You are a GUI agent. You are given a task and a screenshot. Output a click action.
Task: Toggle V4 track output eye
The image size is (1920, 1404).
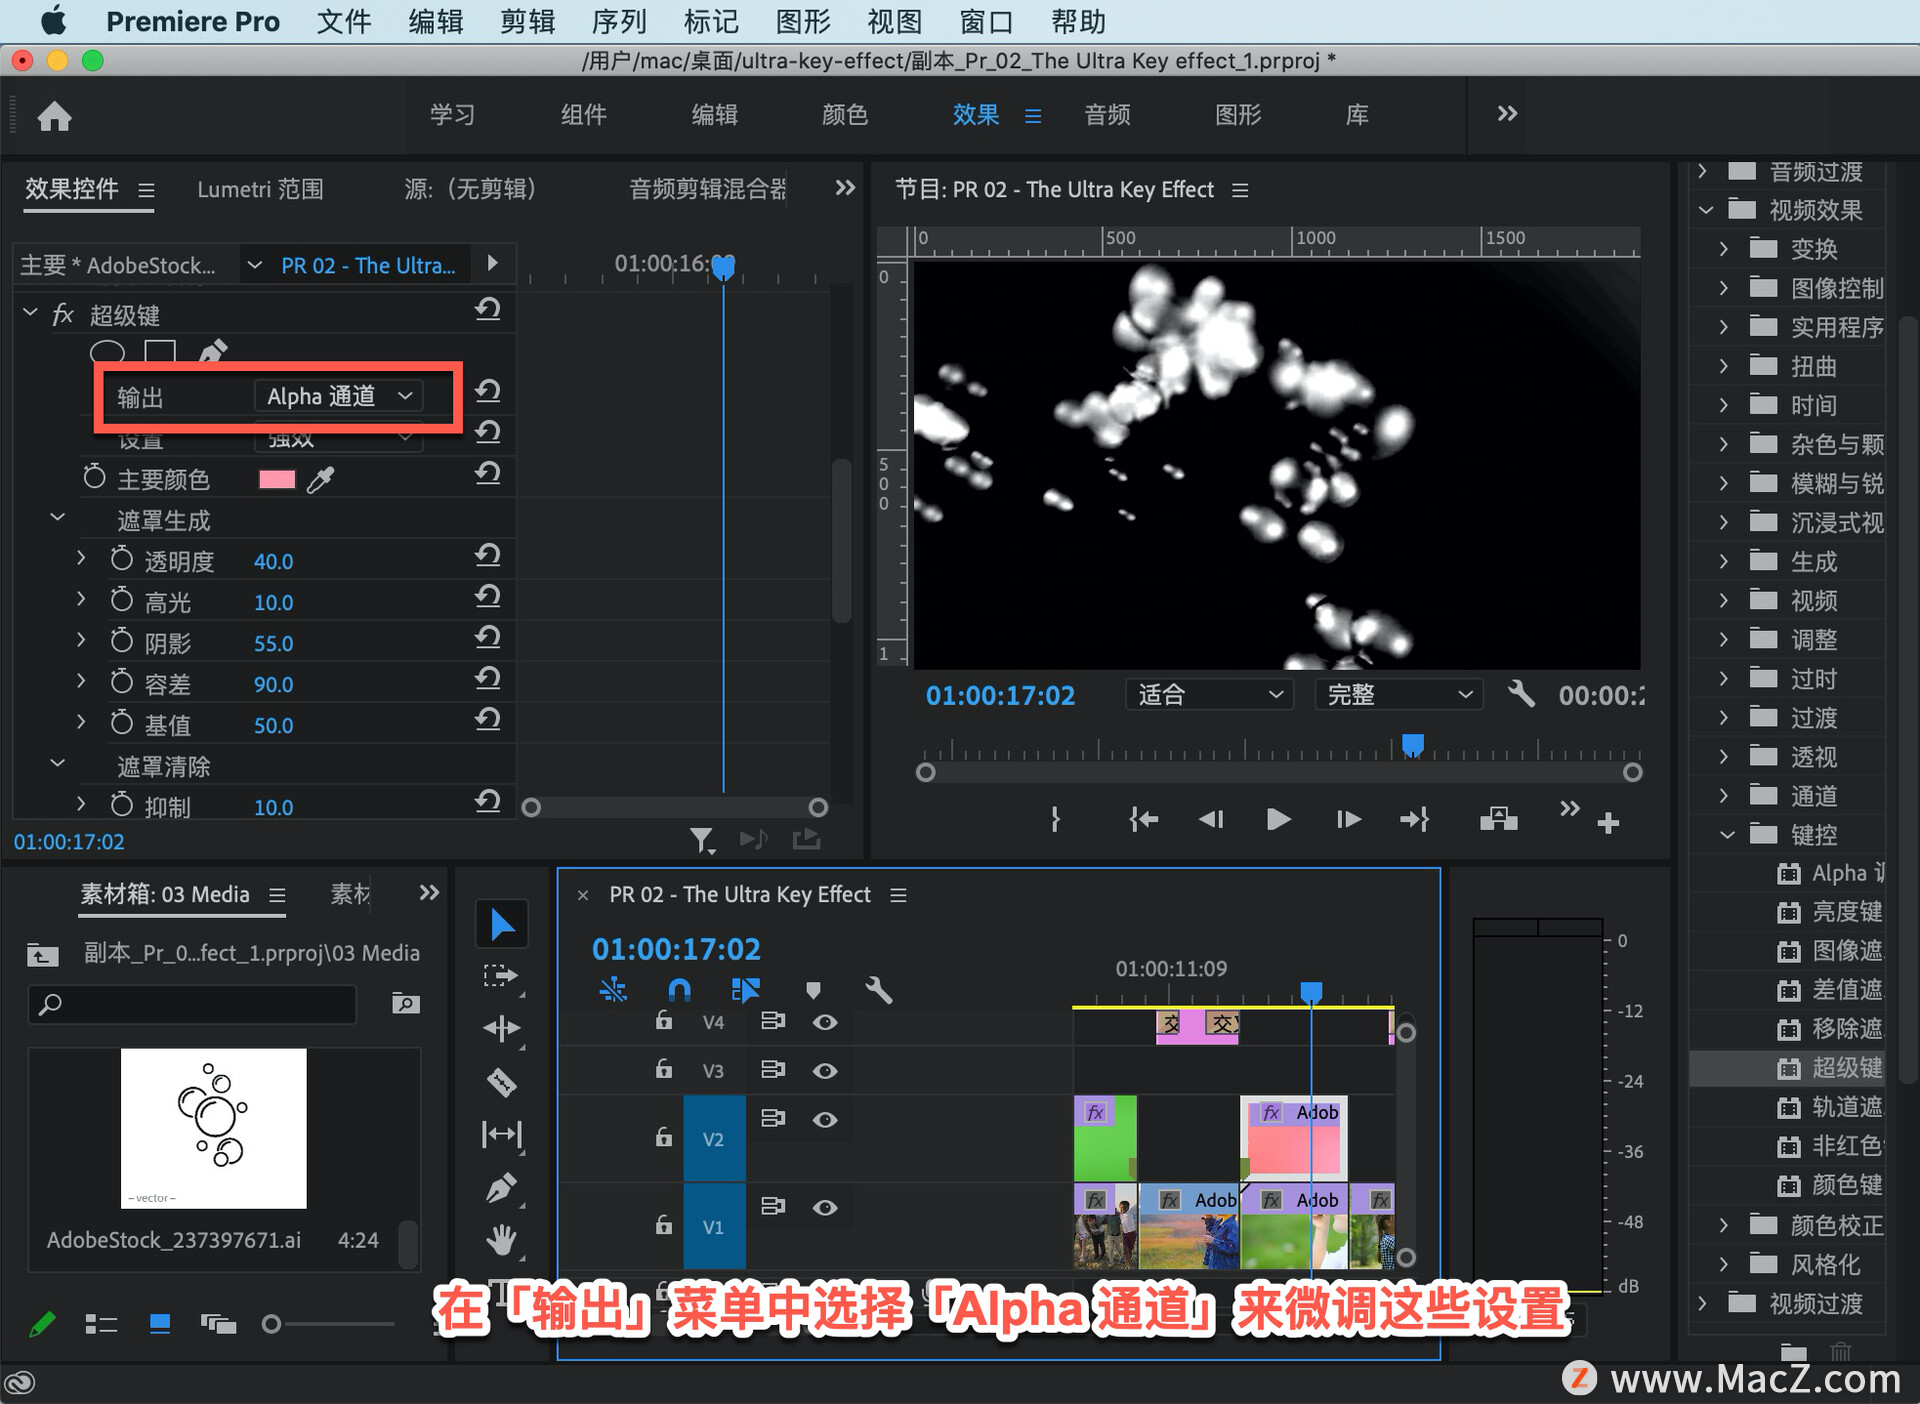click(x=825, y=1022)
